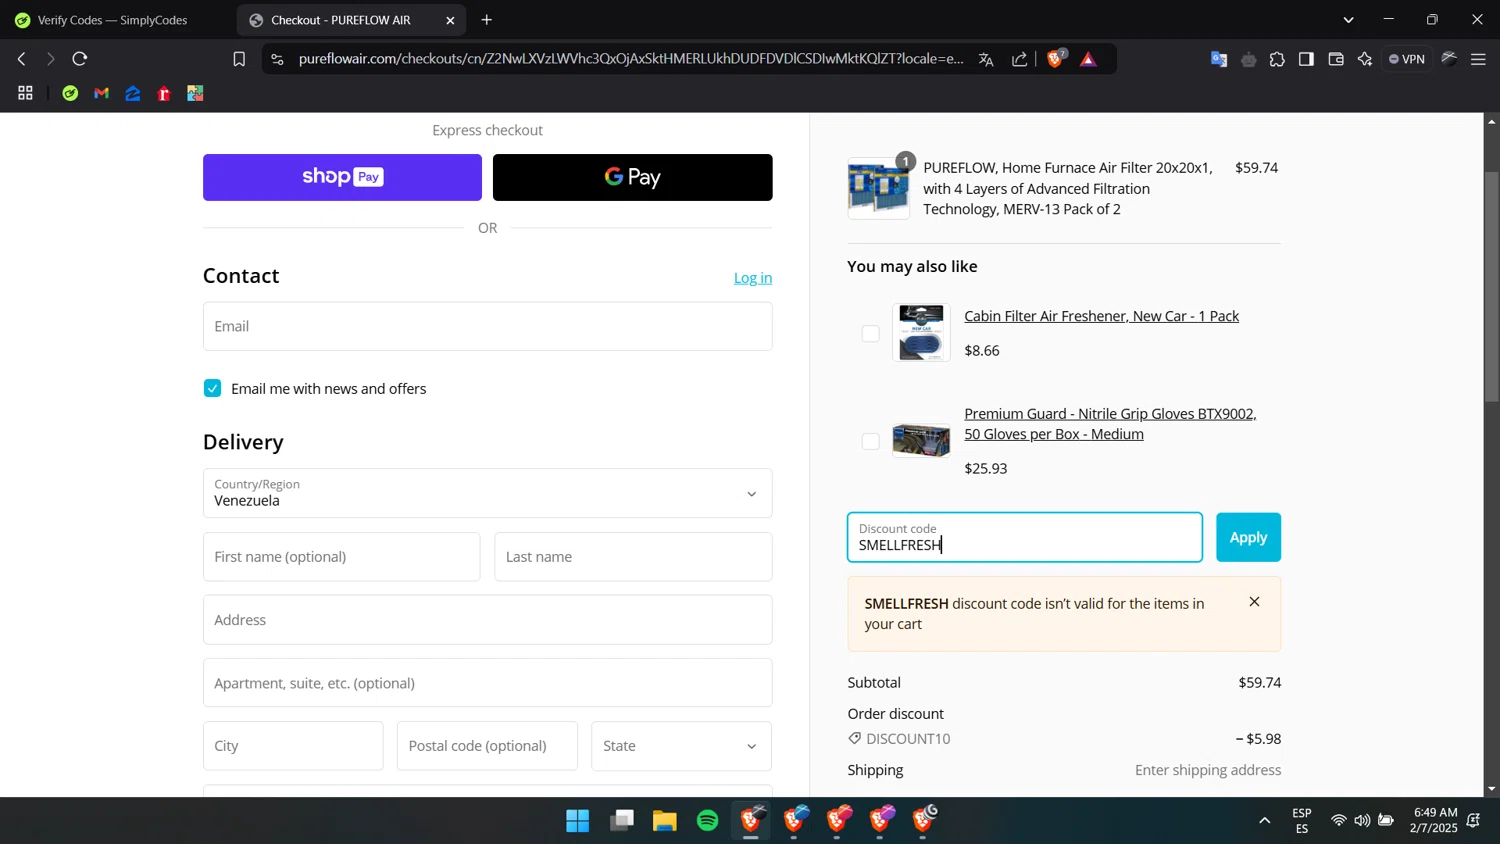Open Premium Guard Nitrile Grip Gloves link

tap(1110, 424)
